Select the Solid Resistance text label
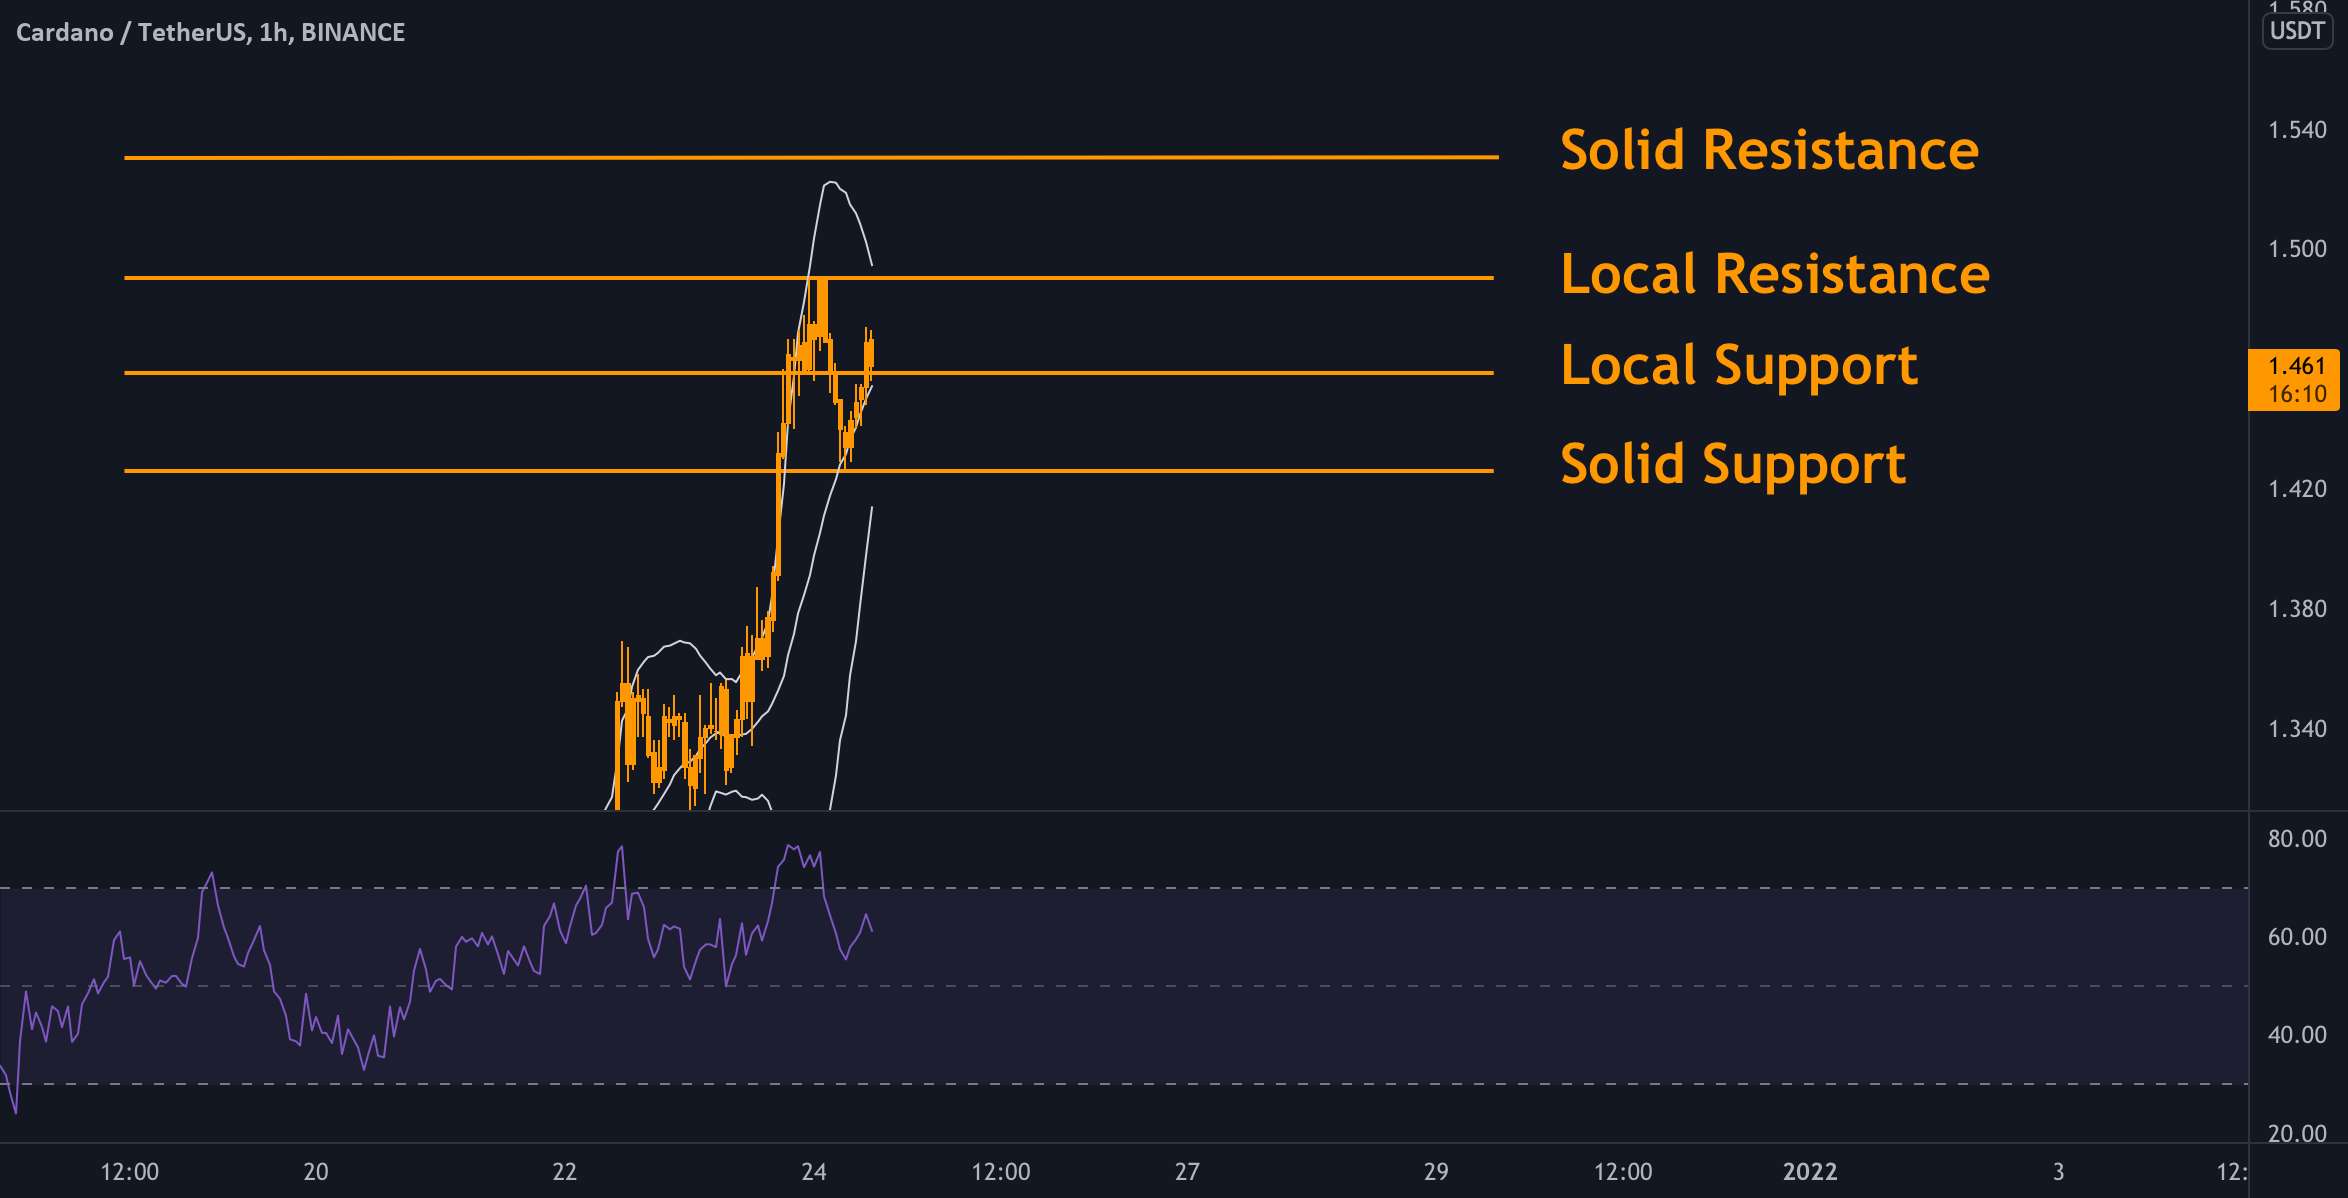This screenshot has height=1198, width=2348. [1769, 150]
